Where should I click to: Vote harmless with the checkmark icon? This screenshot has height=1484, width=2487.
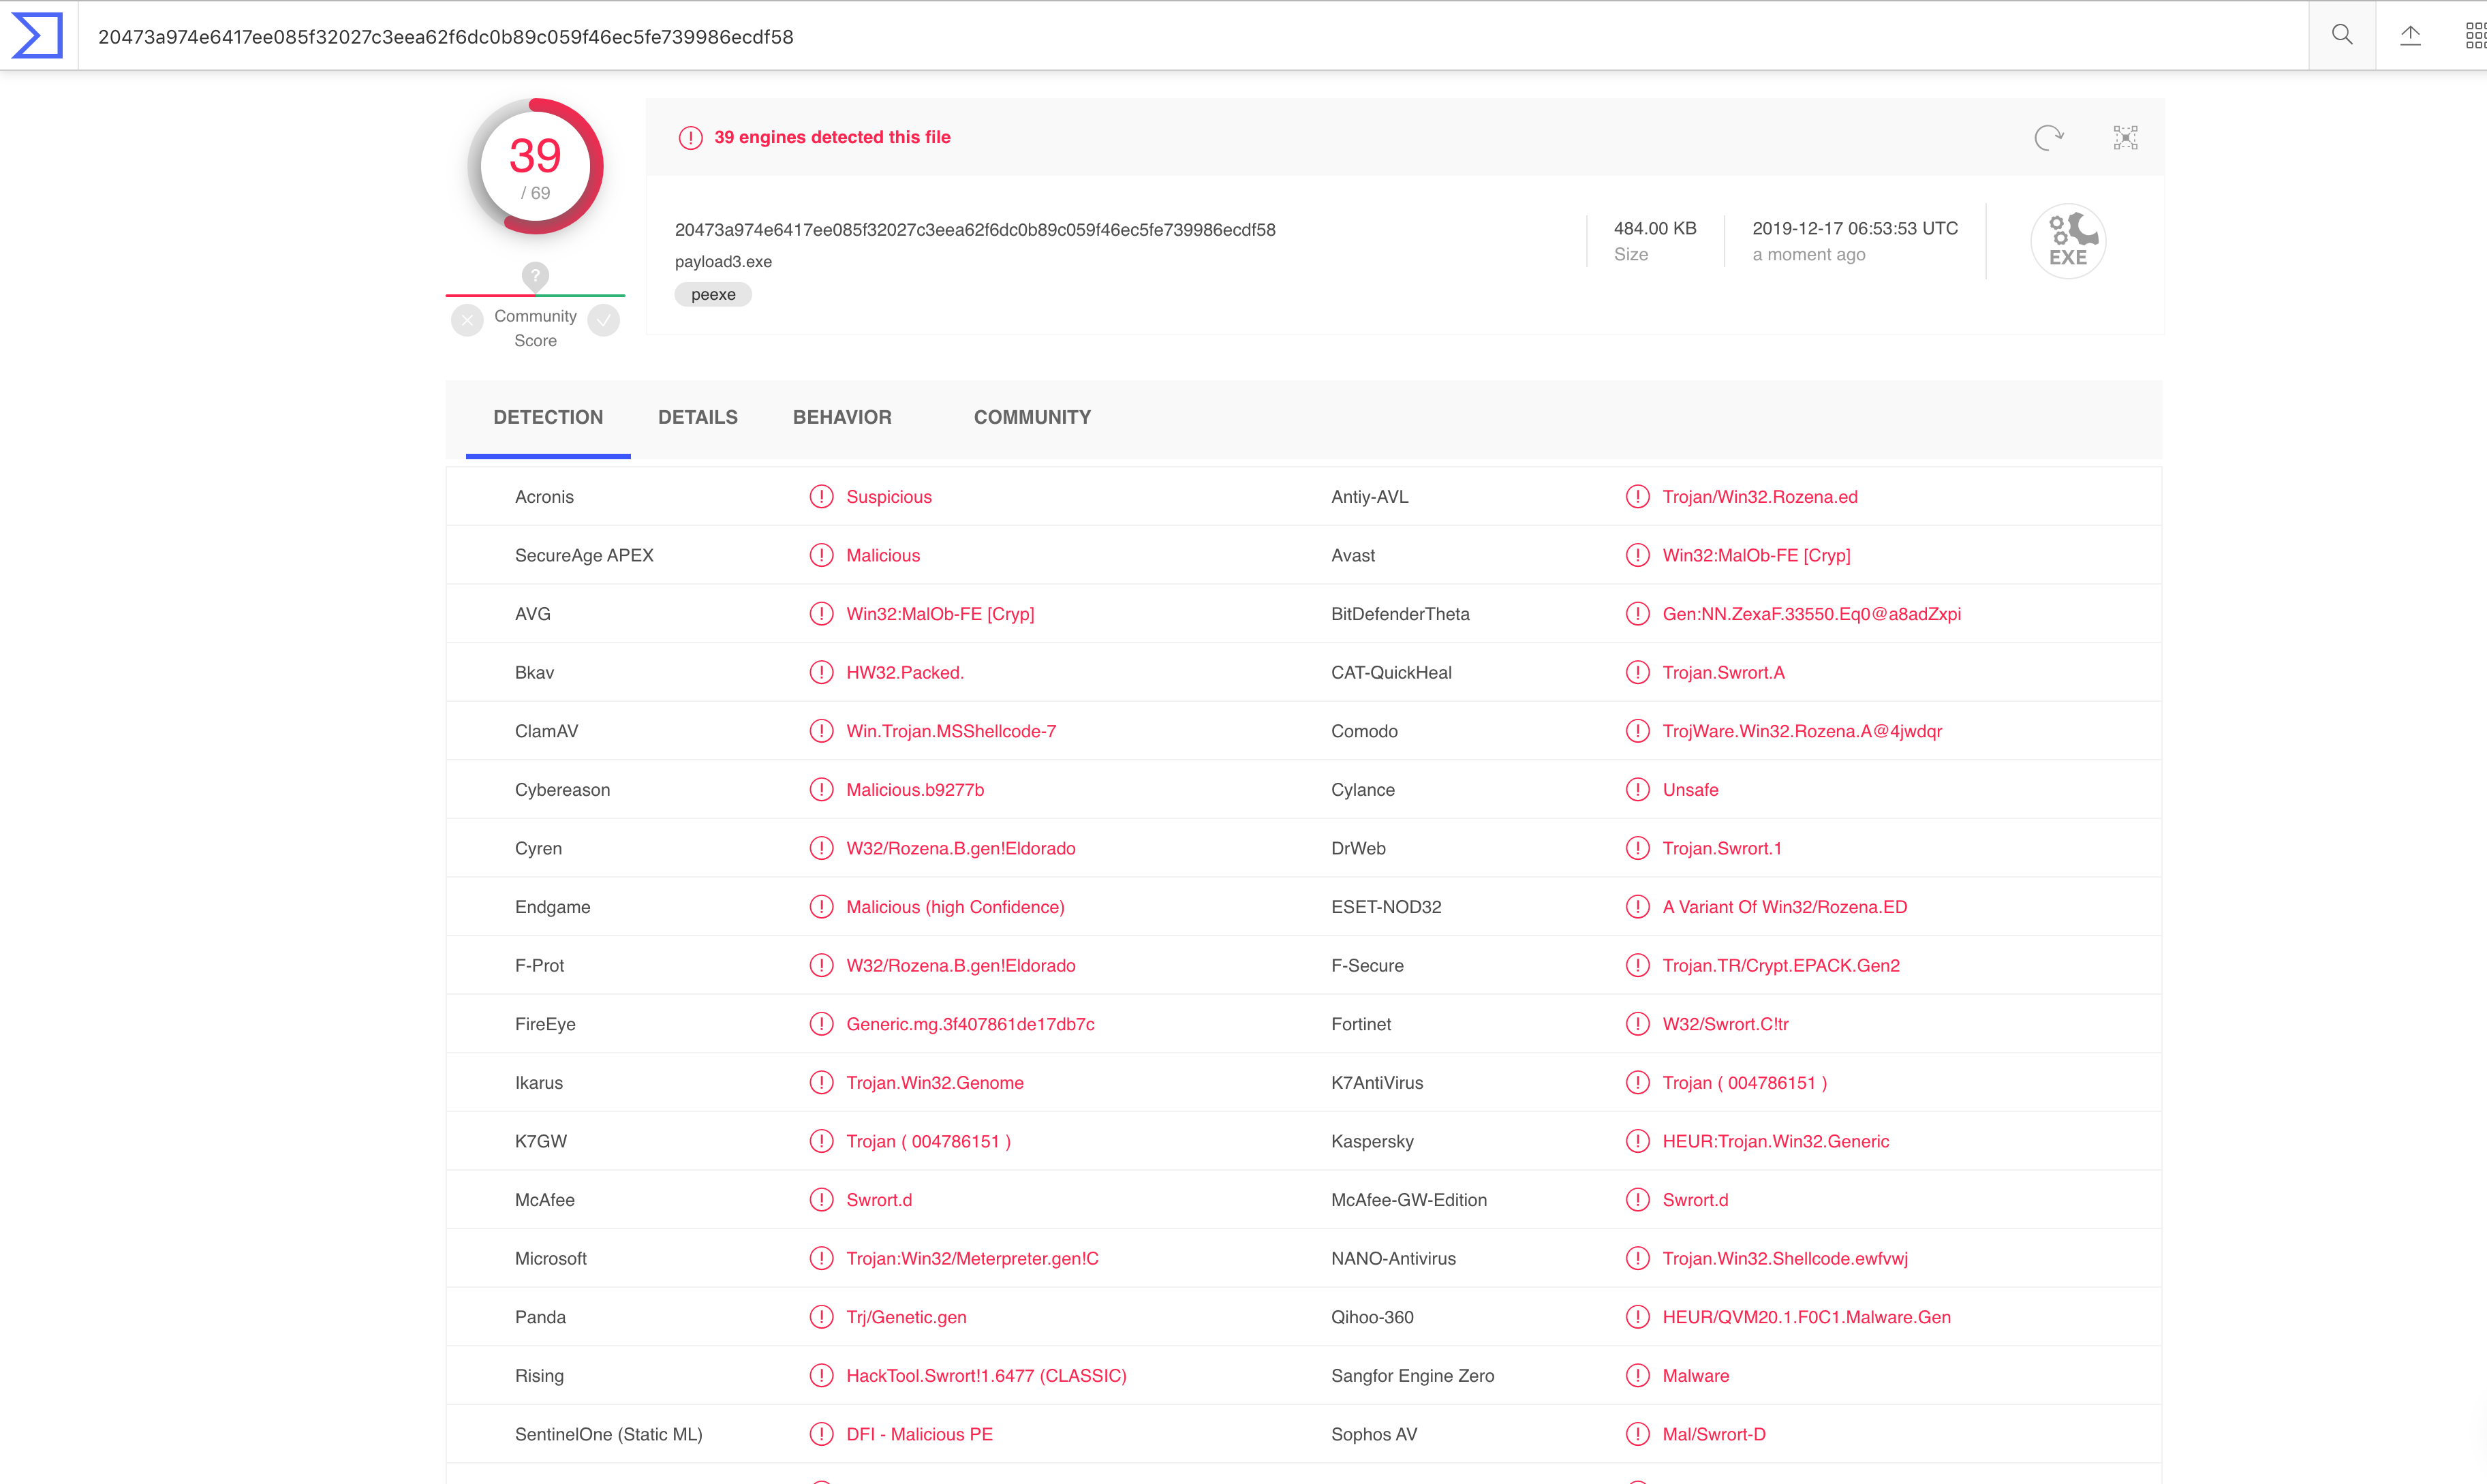(x=604, y=321)
